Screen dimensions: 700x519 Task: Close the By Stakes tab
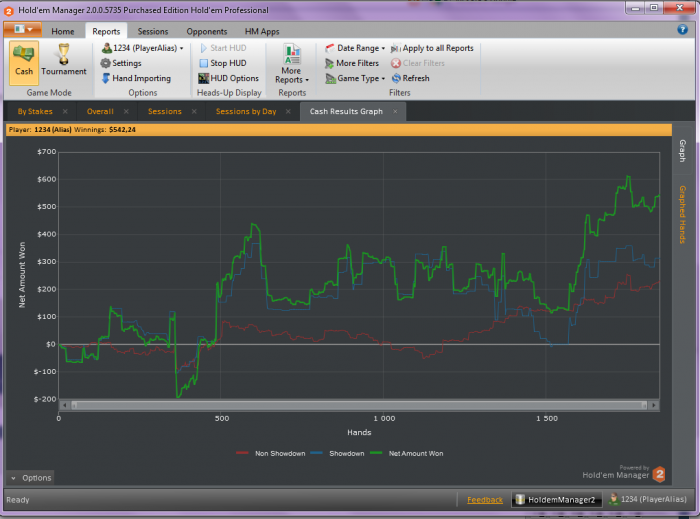coord(65,112)
